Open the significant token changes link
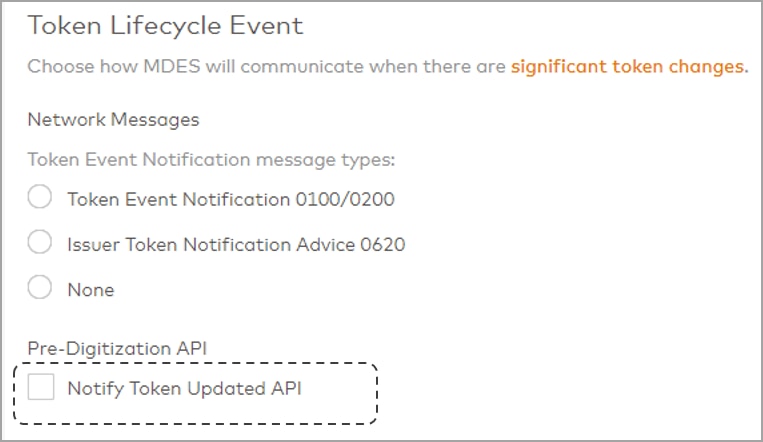Viewport: 763px width, 442px height. [x=628, y=68]
